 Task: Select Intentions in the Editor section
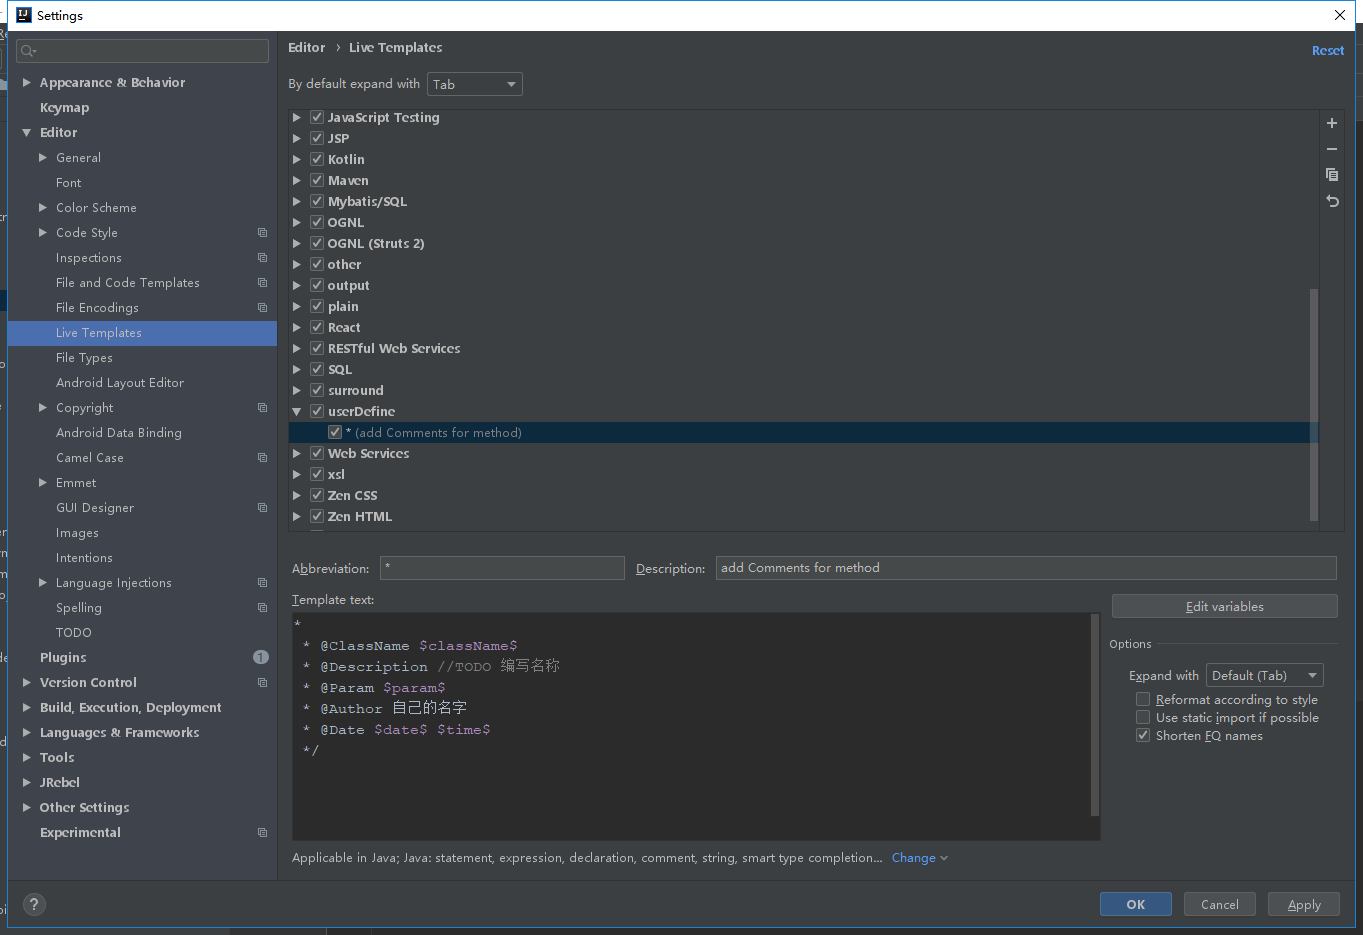click(84, 557)
